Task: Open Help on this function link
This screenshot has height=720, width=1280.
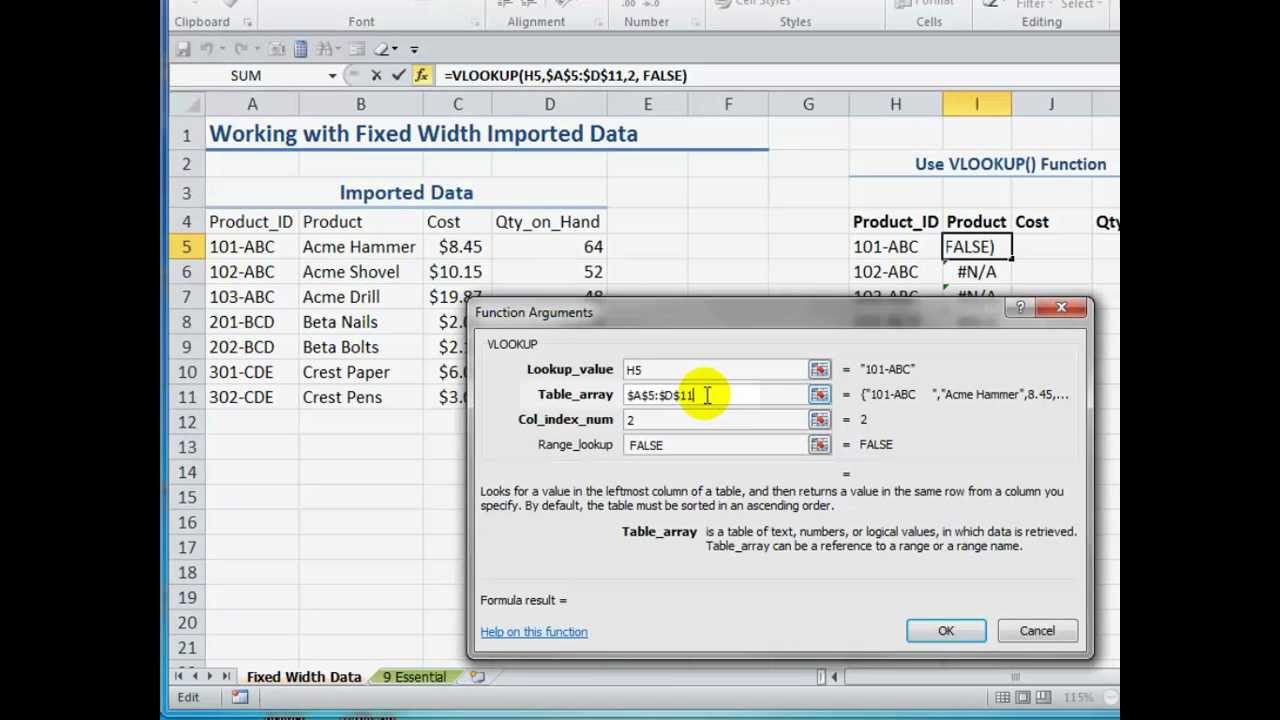Action: pos(534,632)
